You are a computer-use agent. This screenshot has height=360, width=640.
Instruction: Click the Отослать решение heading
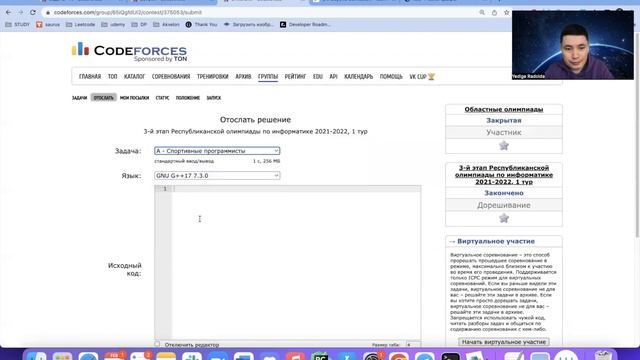[255, 120]
